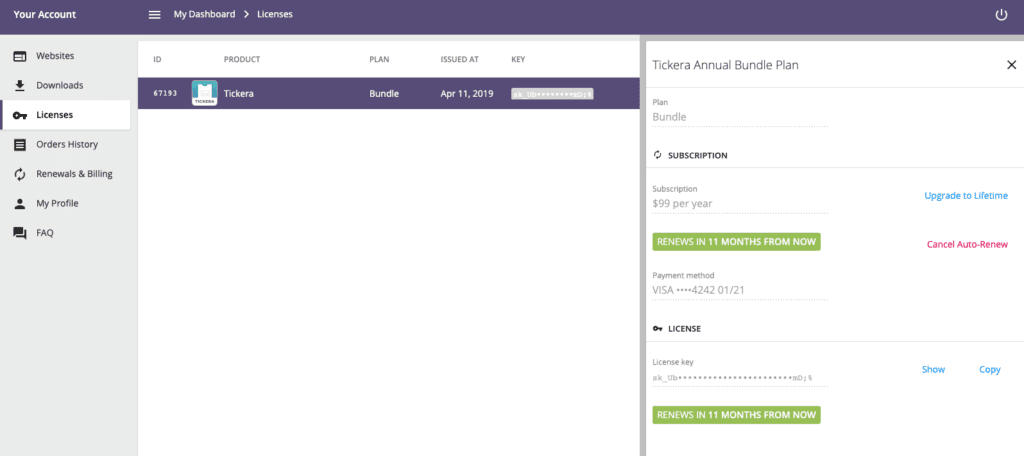Click the Bundle plan cell in row
1024x456 pixels.
coord(384,93)
